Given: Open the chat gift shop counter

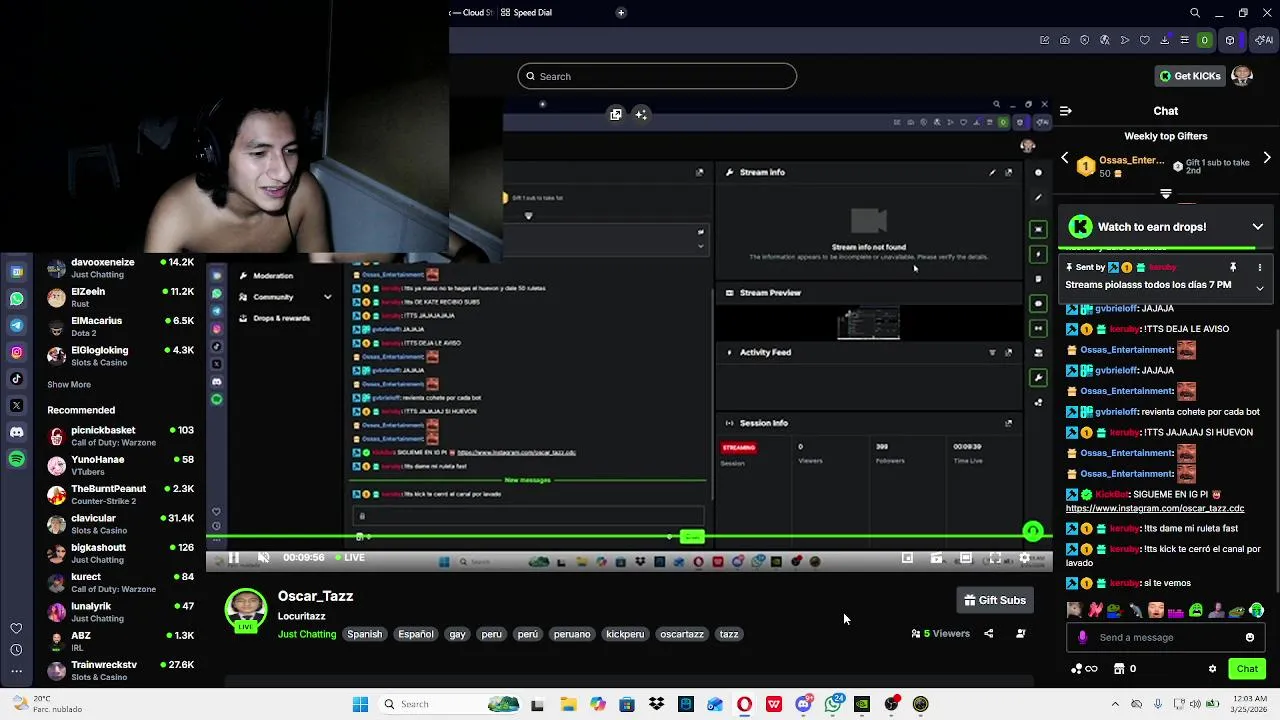Looking at the screenshot, I should (x=1125, y=669).
